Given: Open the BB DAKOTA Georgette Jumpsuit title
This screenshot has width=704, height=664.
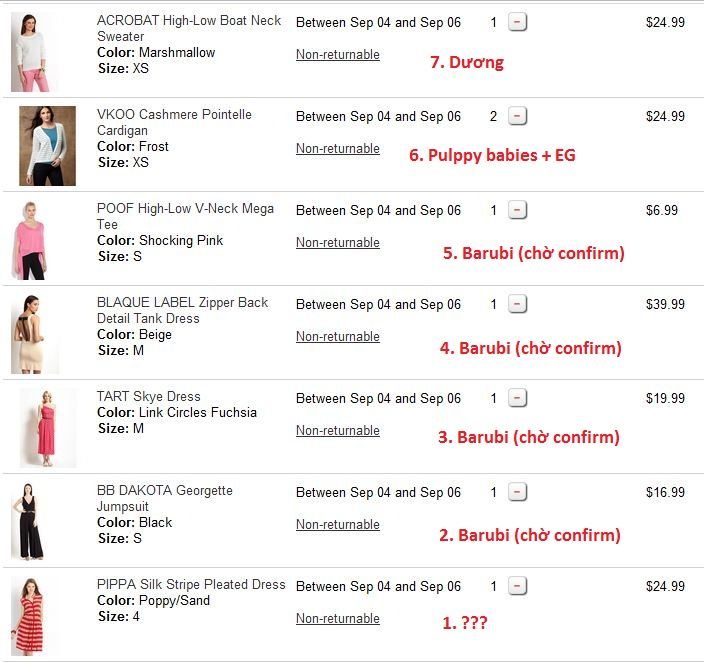Looking at the screenshot, I should pyautogui.click(x=164, y=498).
